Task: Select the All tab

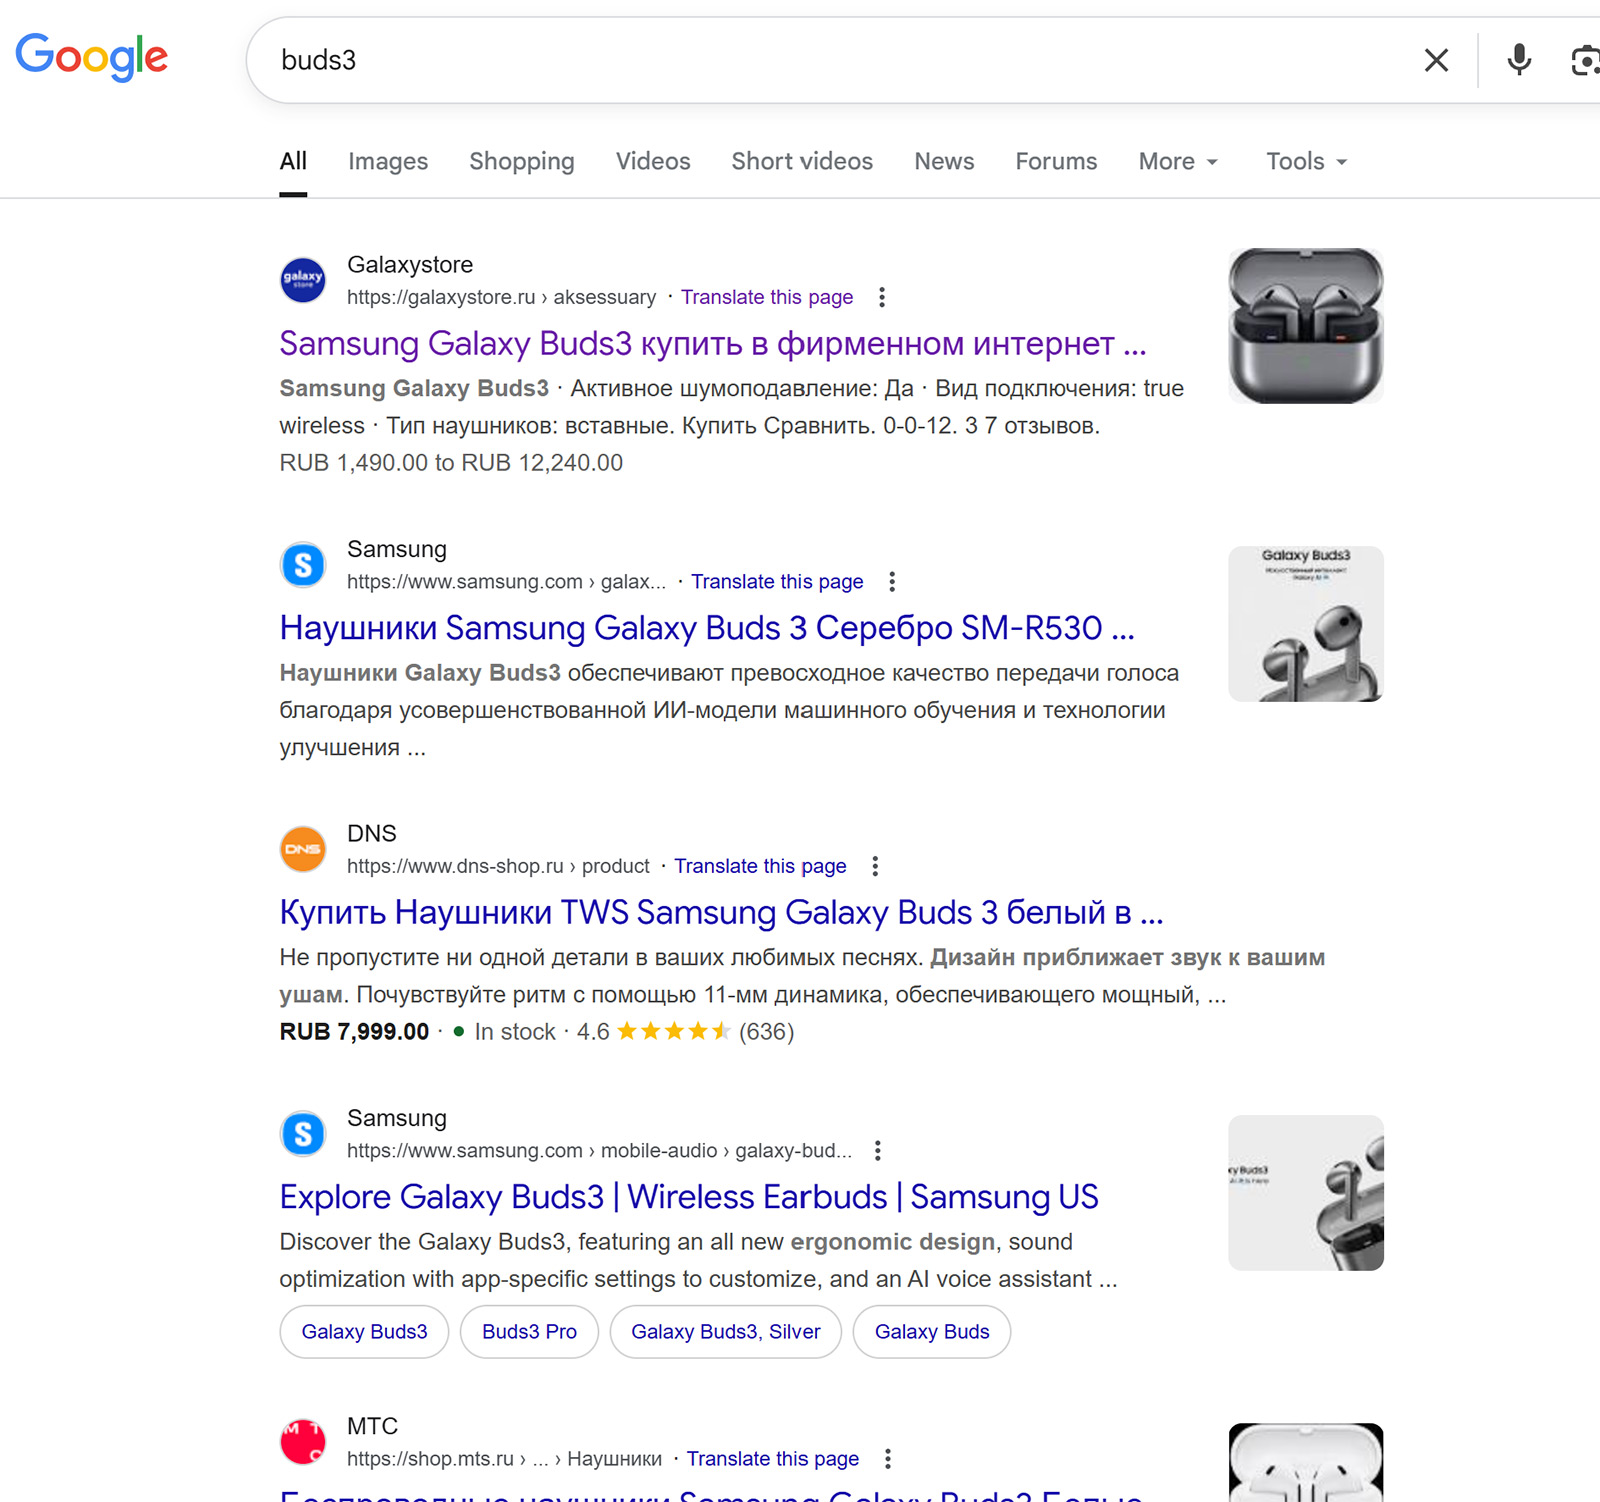Action: [x=293, y=162]
